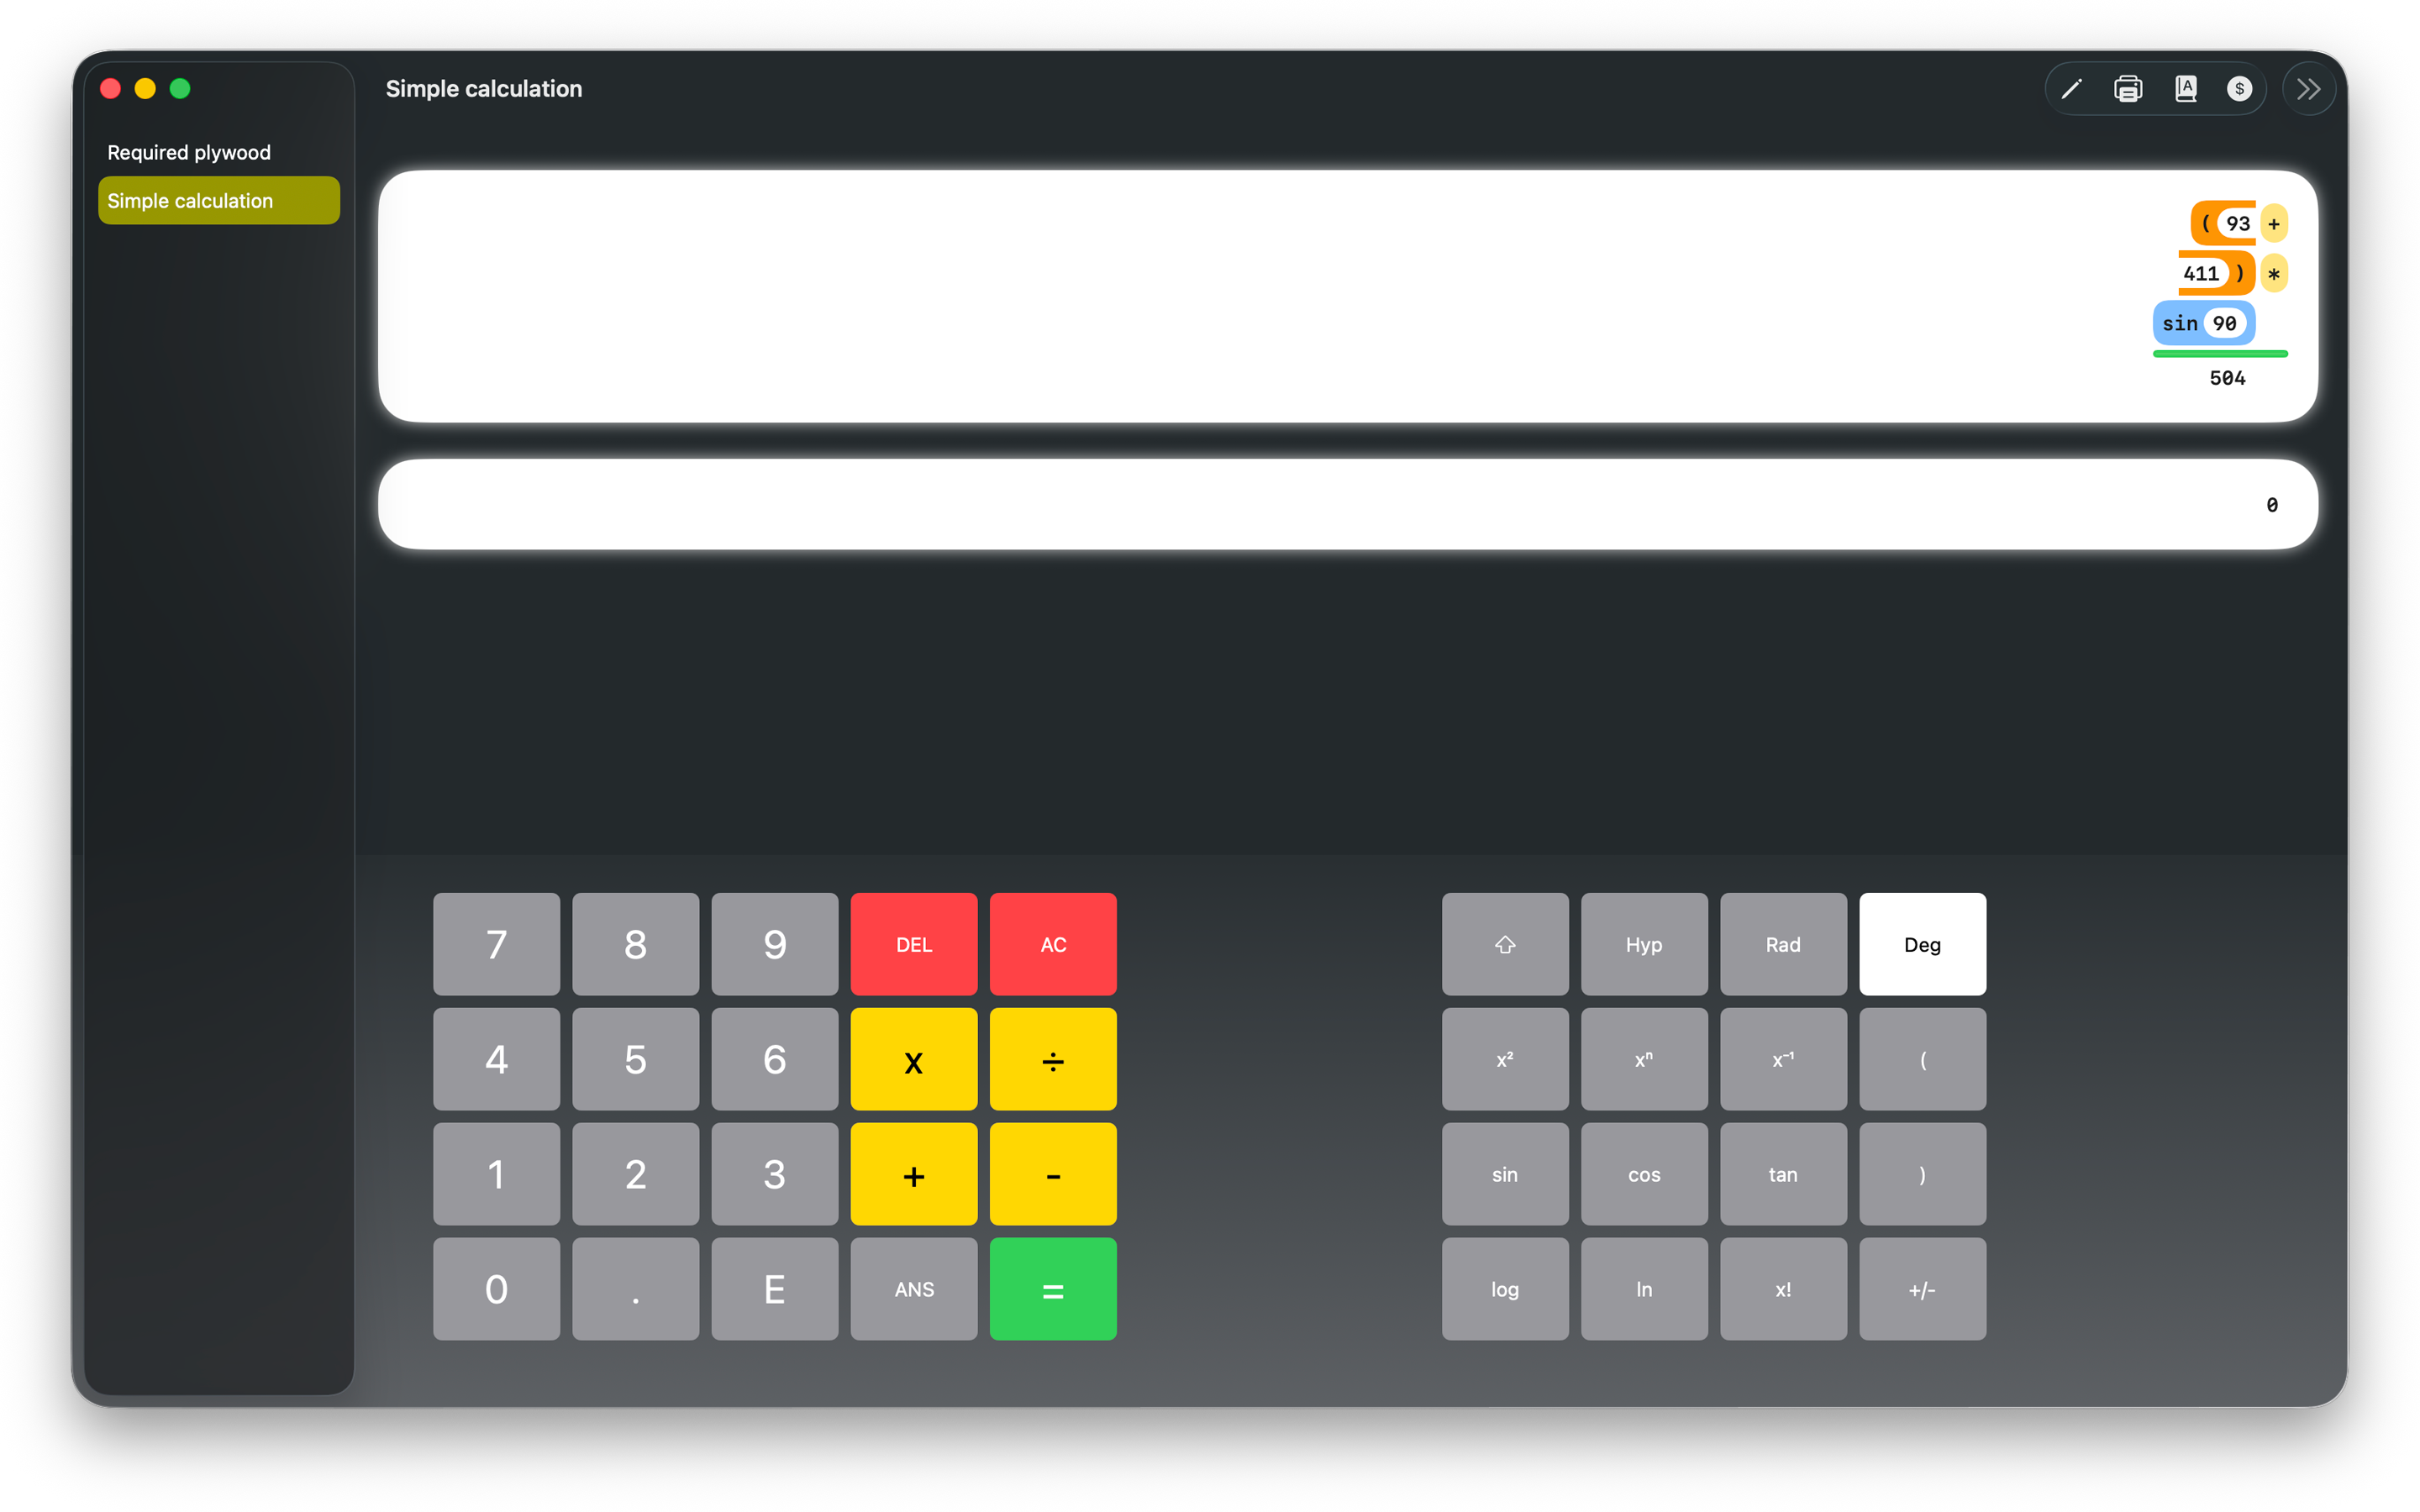Image resolution: width=2420 pixels, height=1512 pixels.
Task: Click the tan function key
Action: tap(1782, 1174)
